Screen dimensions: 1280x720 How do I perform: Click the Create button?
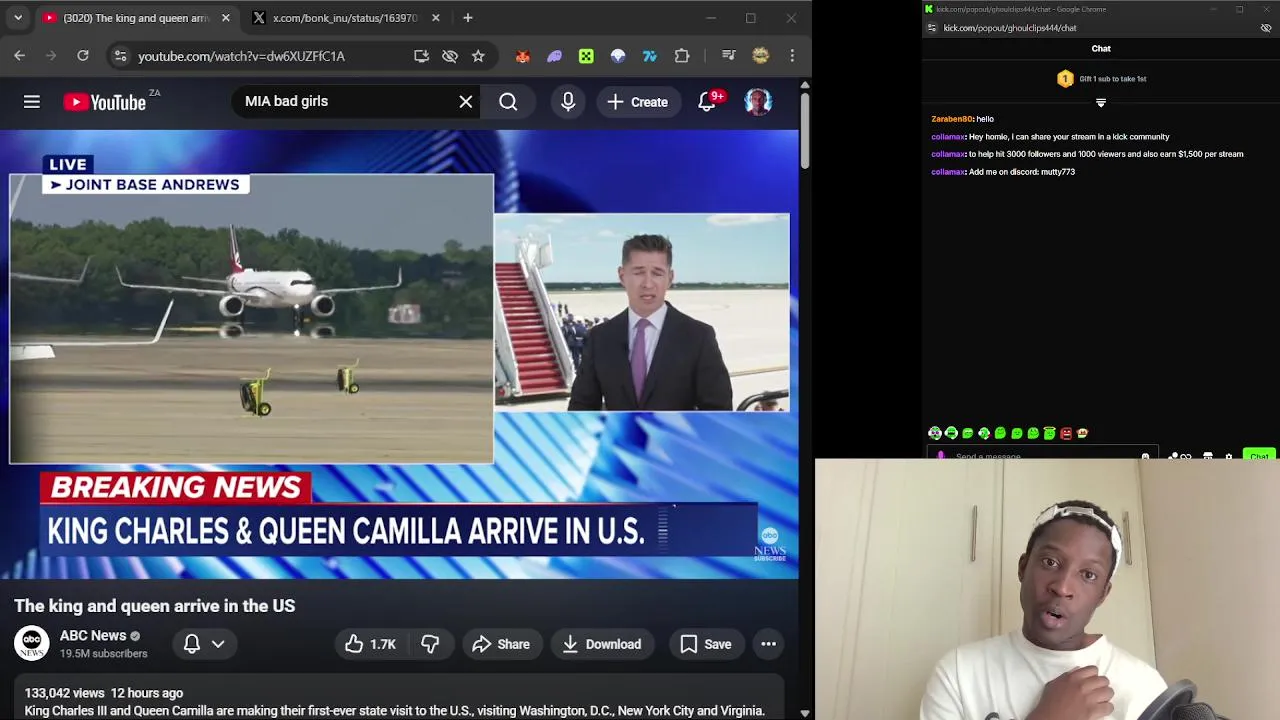click(637, 101)
